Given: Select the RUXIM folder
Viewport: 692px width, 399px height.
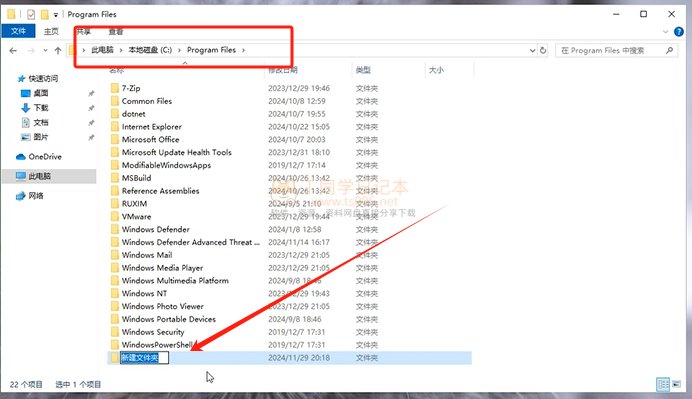Looking at the screenshot, I should pyautogui.click(x=134, y=203).
